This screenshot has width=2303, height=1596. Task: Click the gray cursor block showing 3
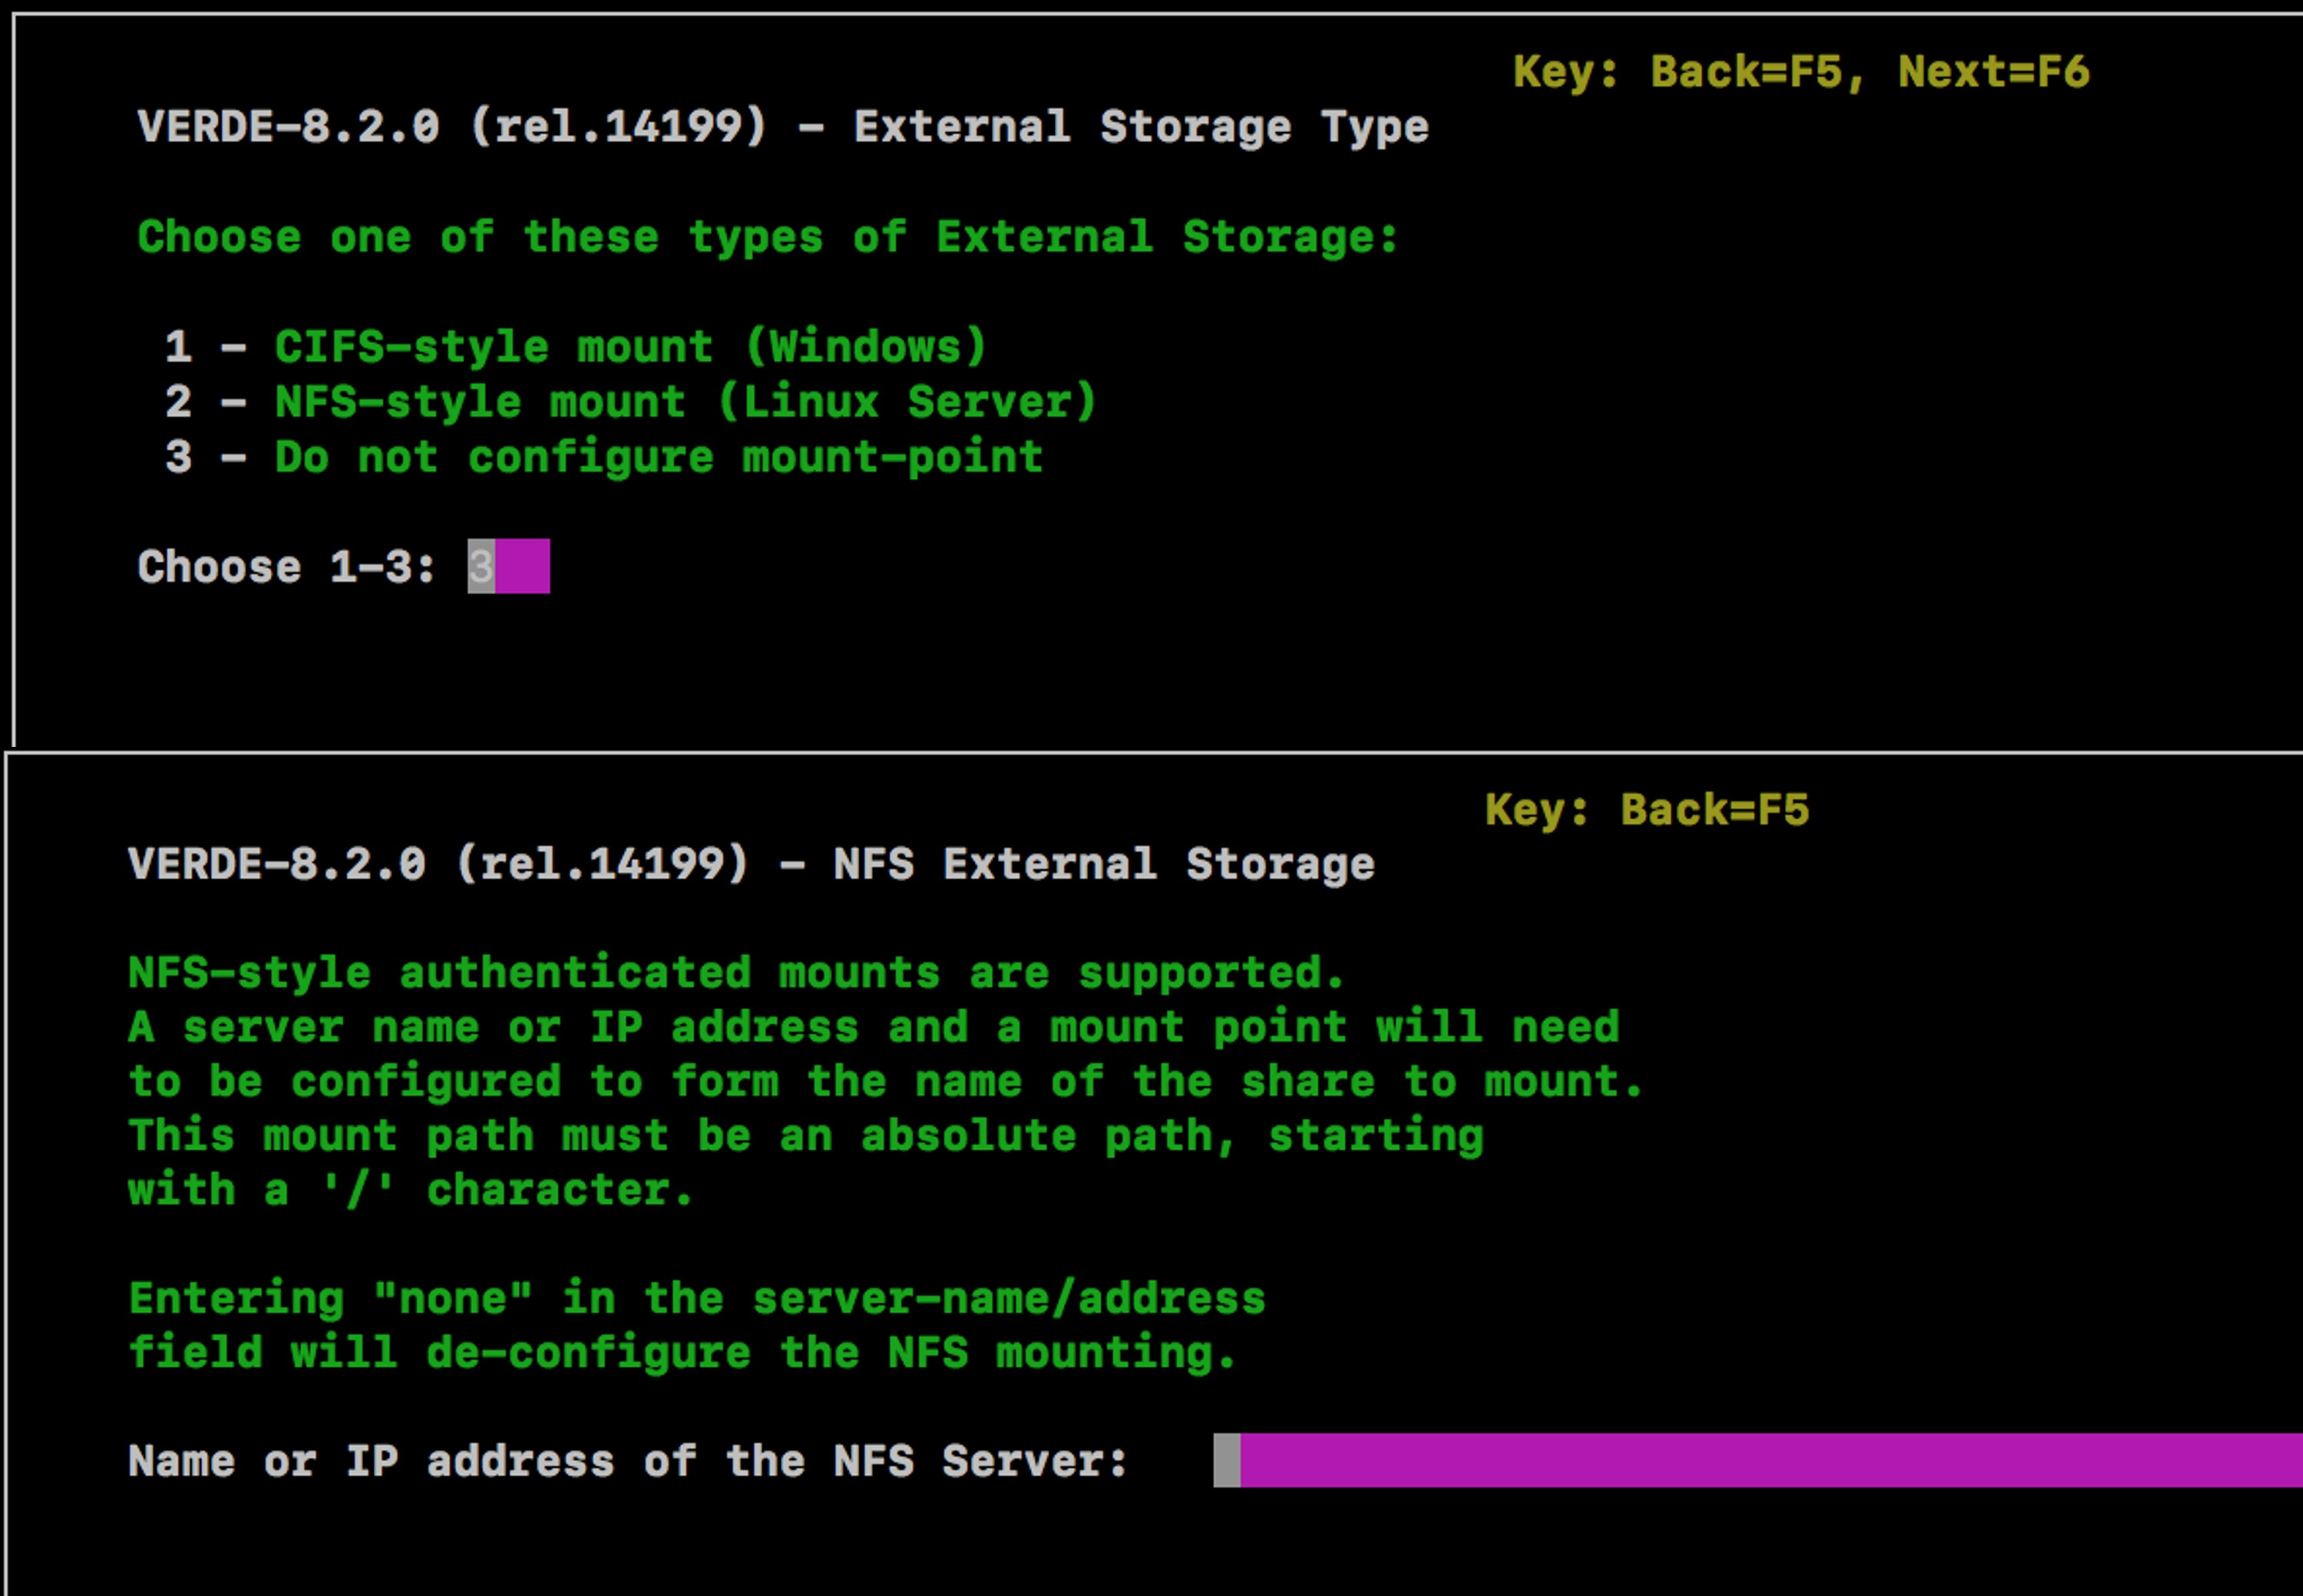point(481,566)
